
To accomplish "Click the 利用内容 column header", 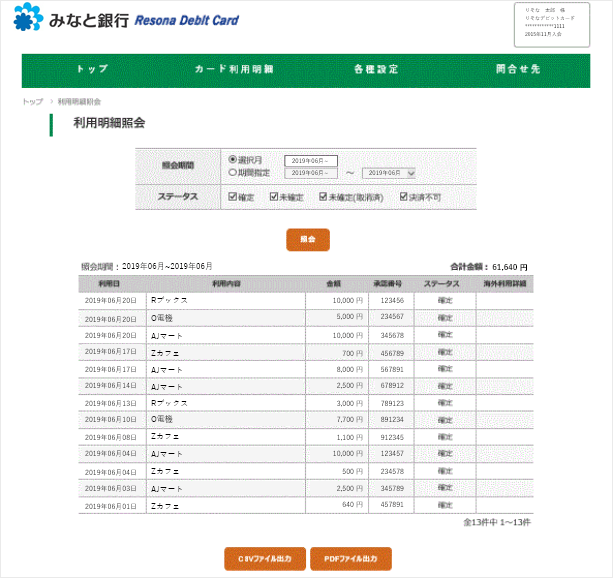I will tap(226, 284).
